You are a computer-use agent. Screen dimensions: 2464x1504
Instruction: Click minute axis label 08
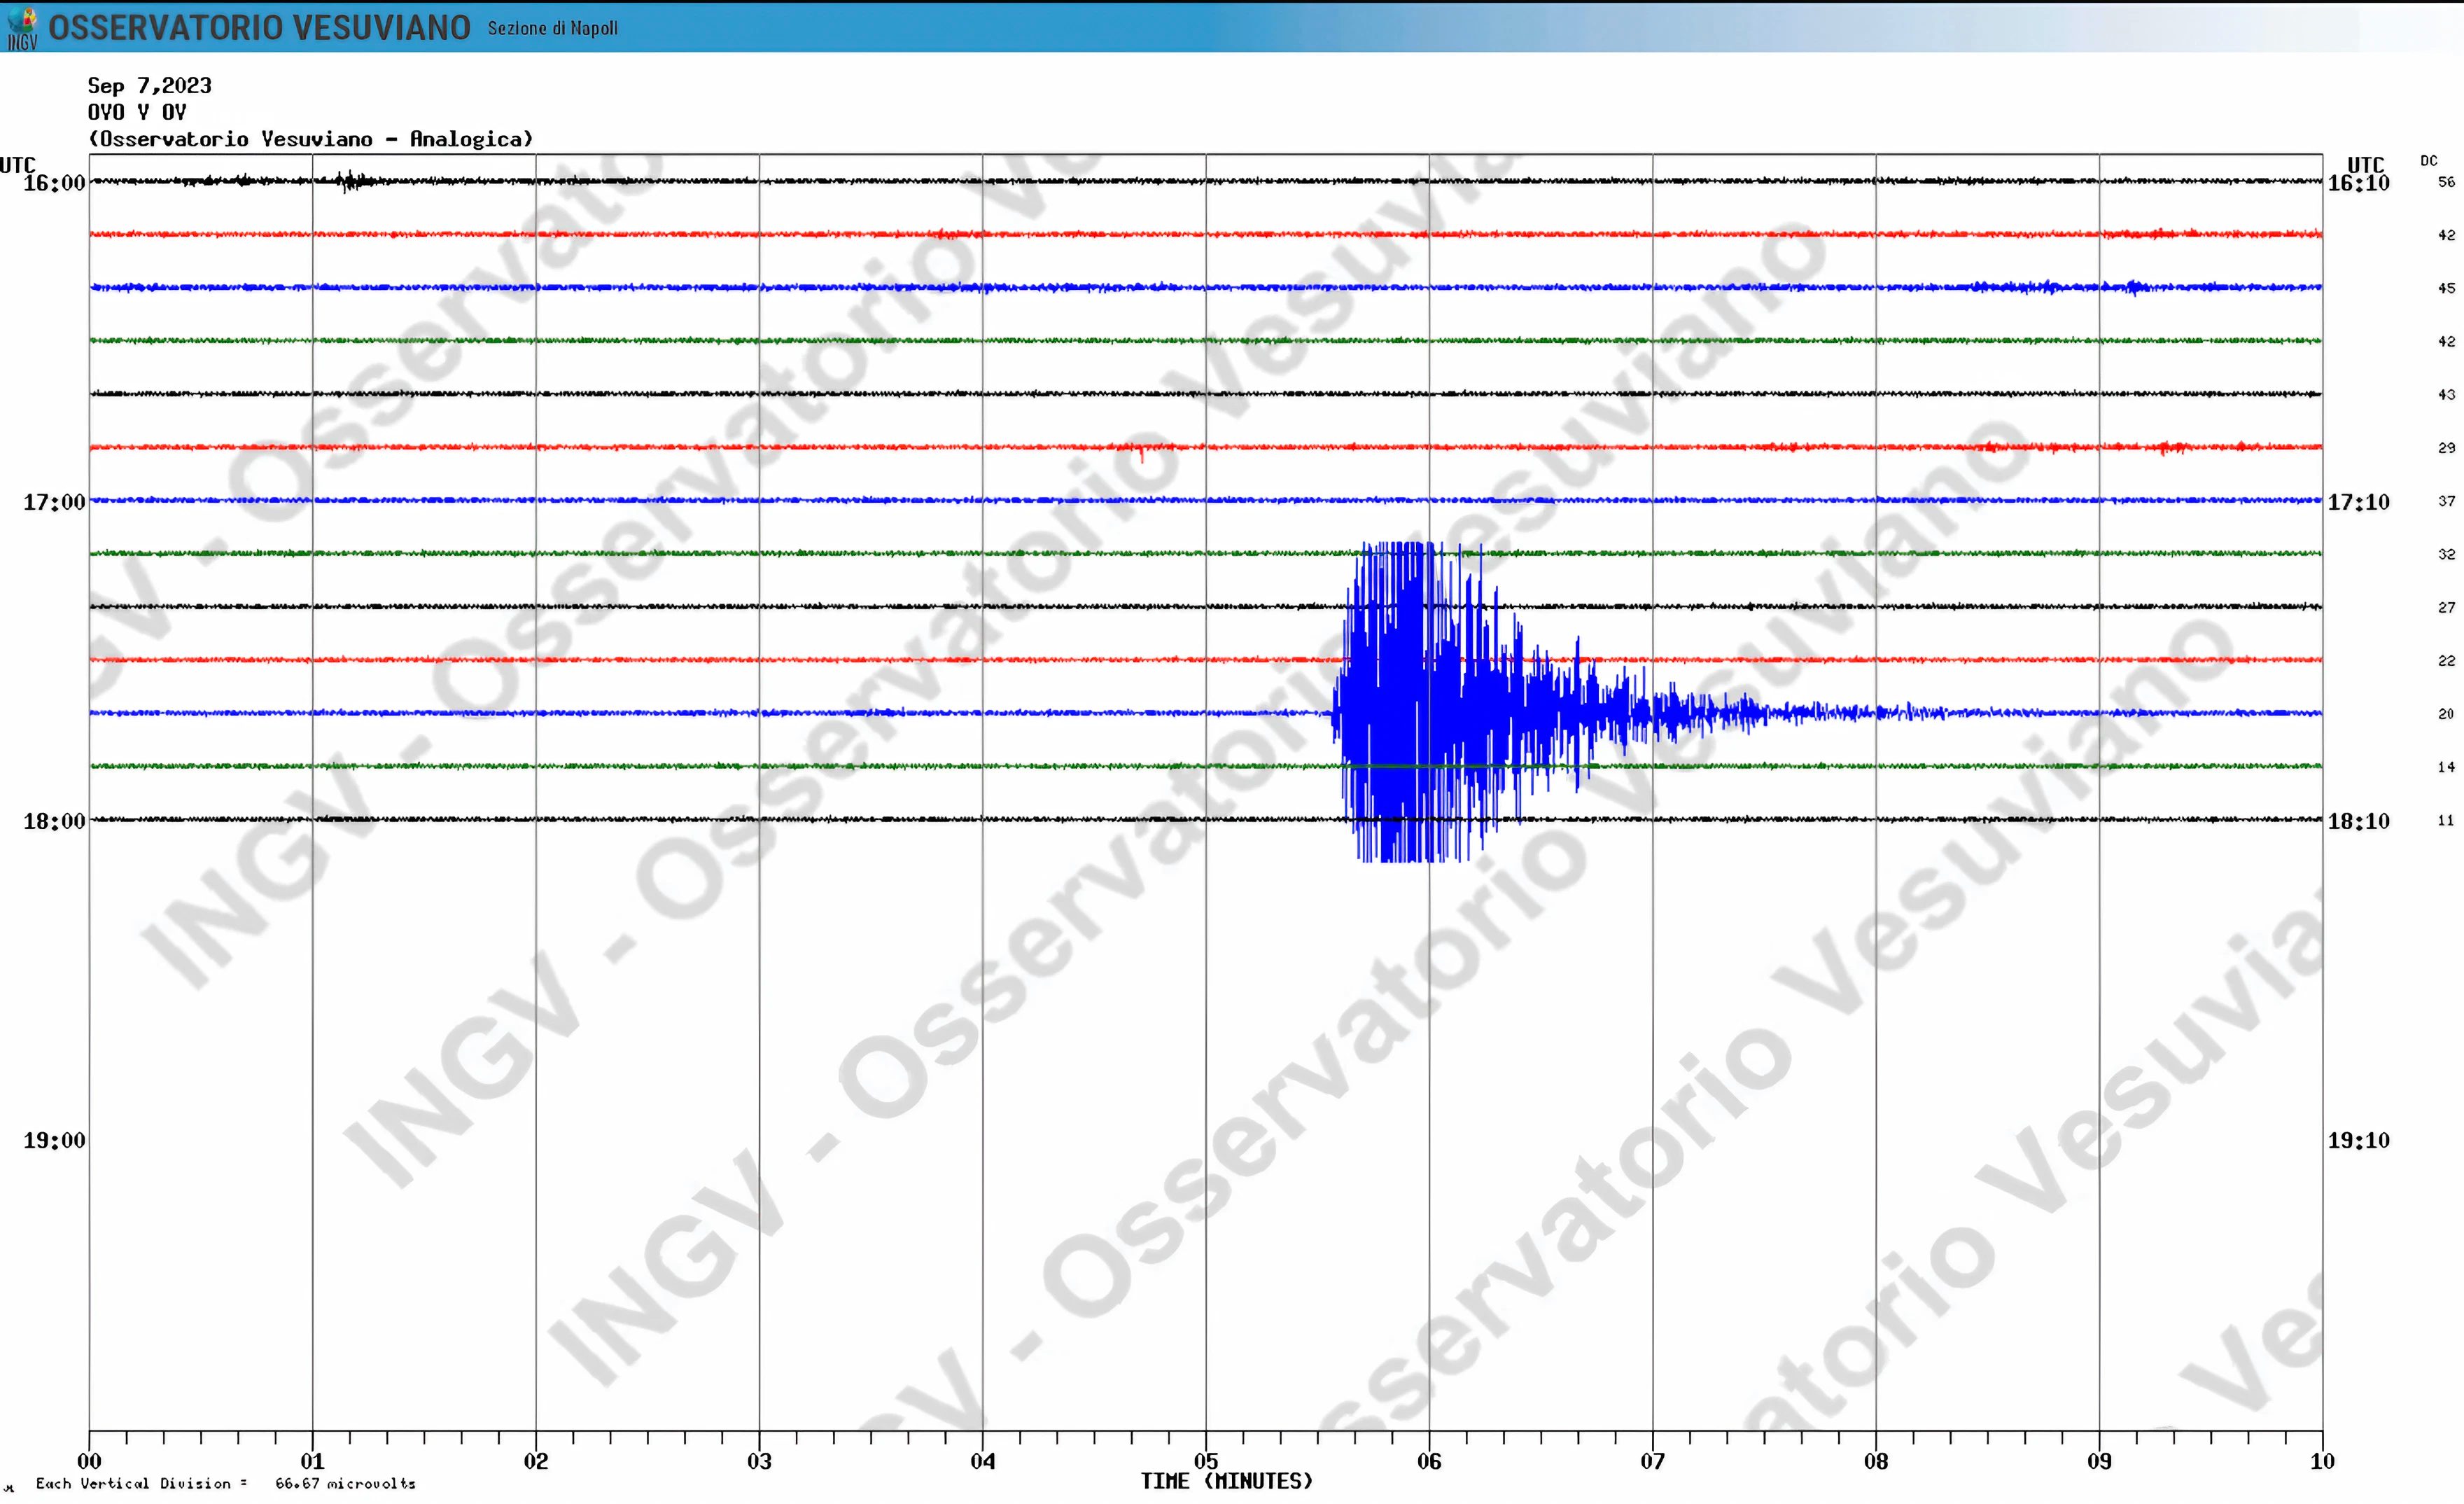click(1876, 1461)
